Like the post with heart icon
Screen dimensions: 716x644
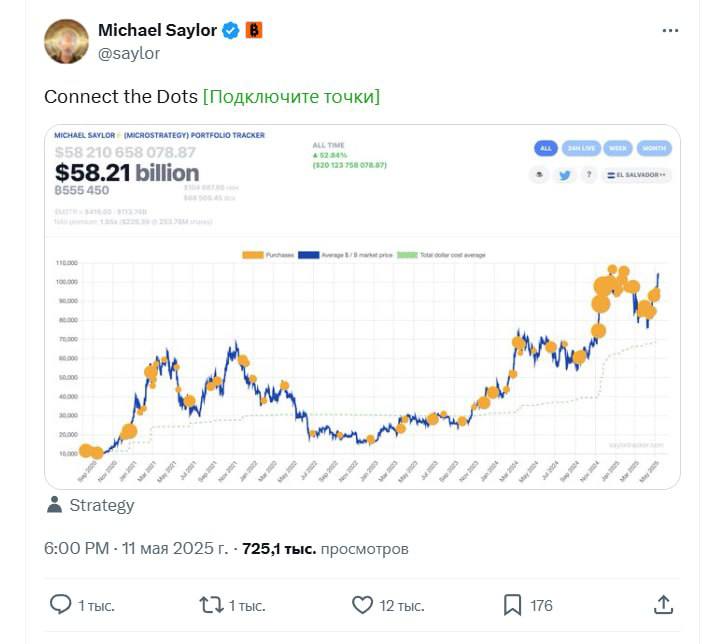click(363, 605)
